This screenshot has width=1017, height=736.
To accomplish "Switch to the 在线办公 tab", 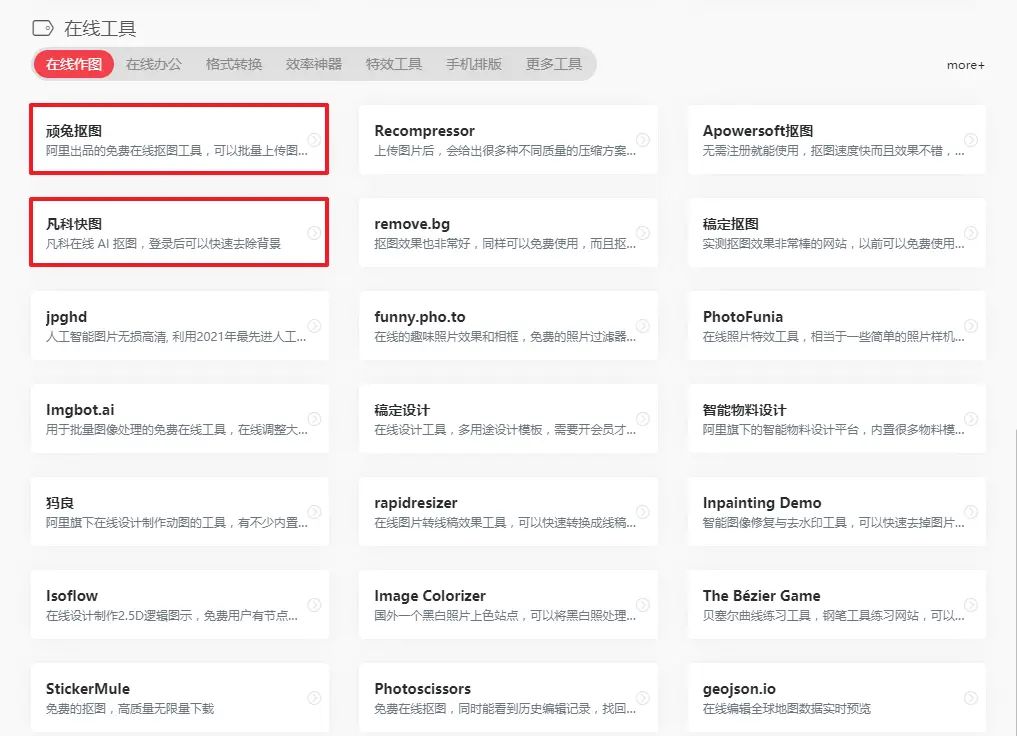I will [x=152, y=63].
